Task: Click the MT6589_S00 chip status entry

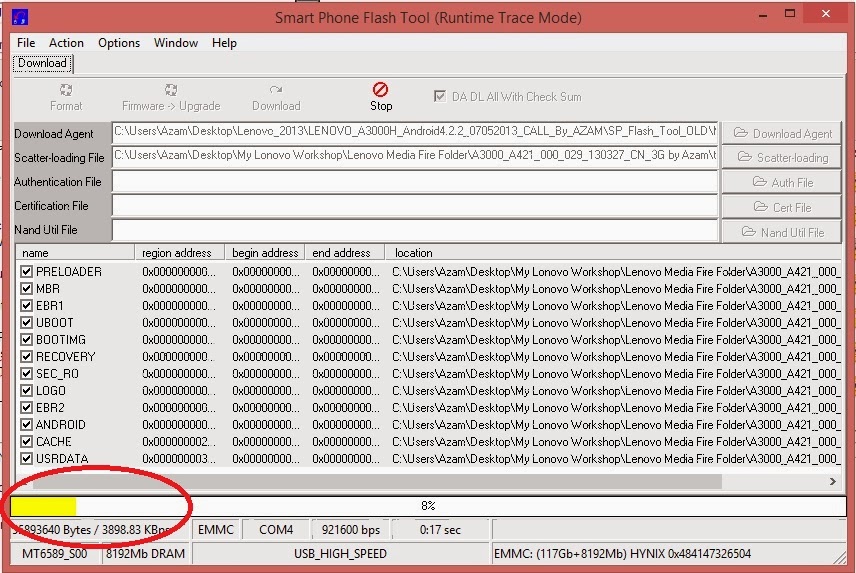Action: click(55, 554)
